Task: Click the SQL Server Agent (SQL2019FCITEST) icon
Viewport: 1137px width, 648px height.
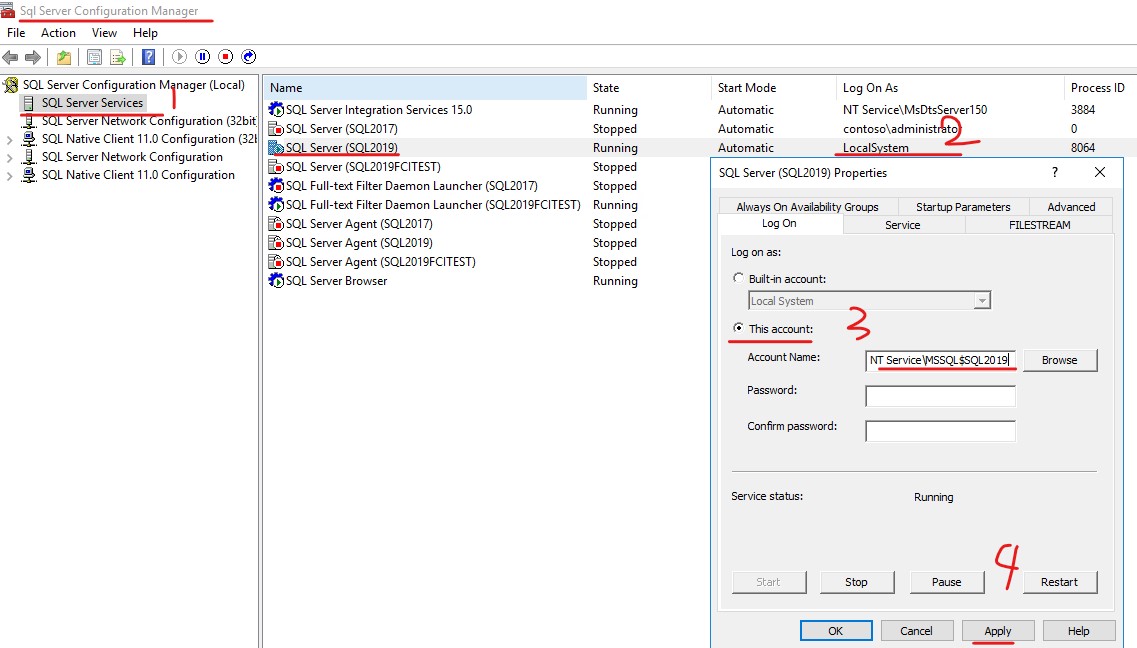Action: pos(276,262)
